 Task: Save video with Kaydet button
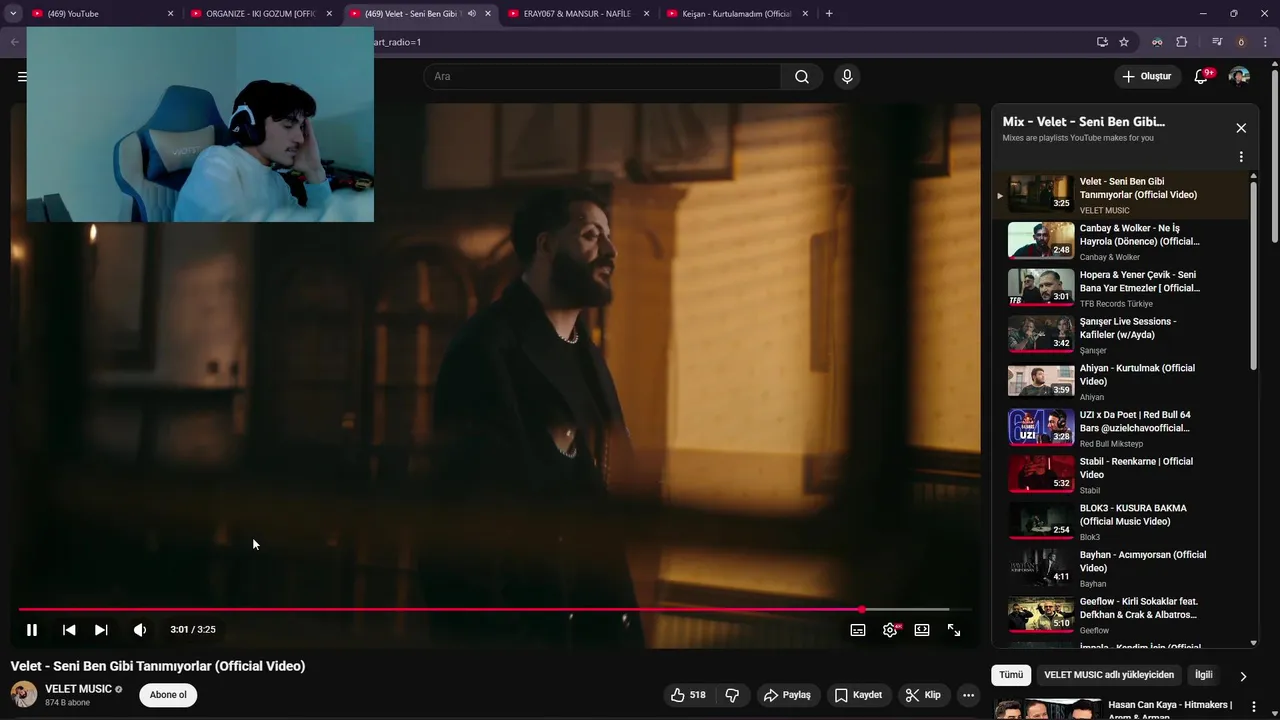pos(858,695)
